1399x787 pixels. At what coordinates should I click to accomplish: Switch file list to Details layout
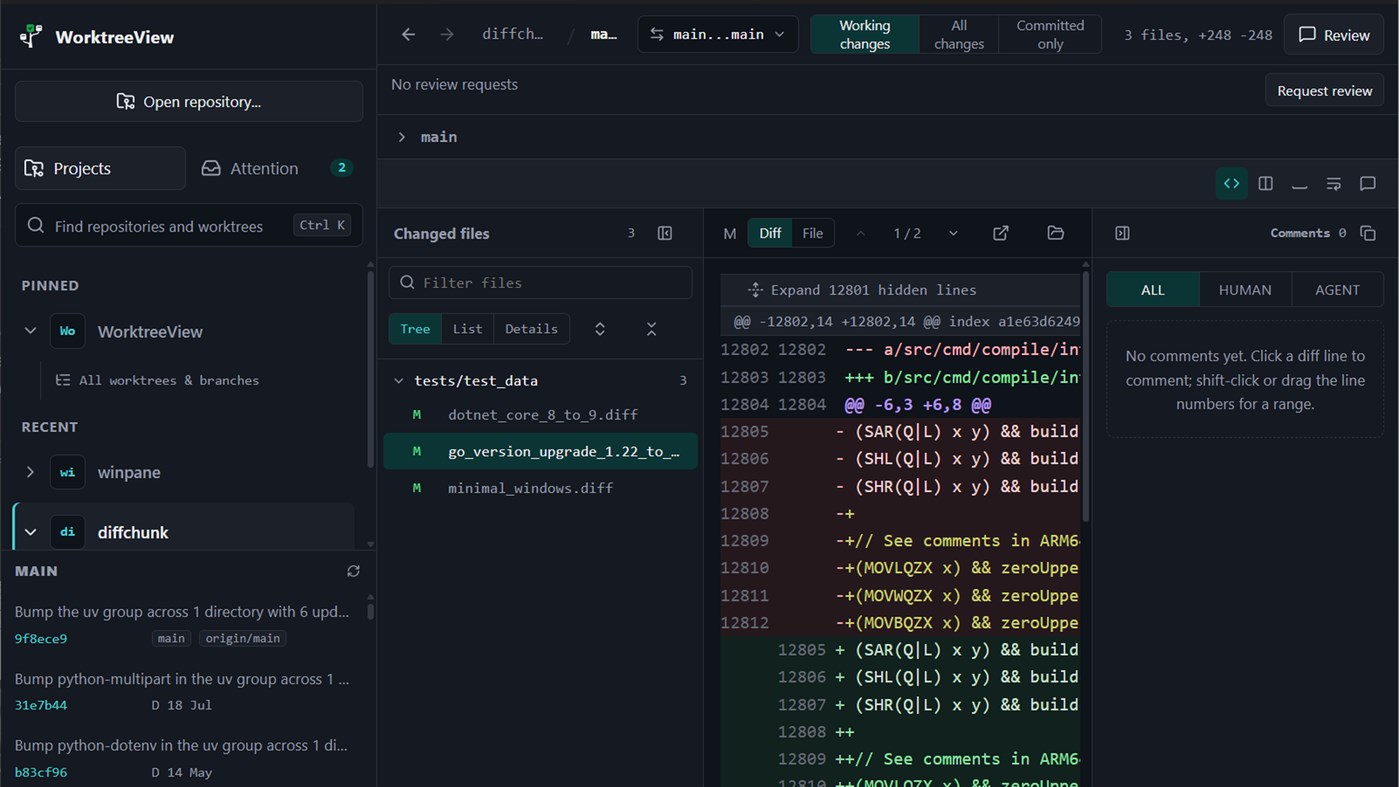point(531,329)
